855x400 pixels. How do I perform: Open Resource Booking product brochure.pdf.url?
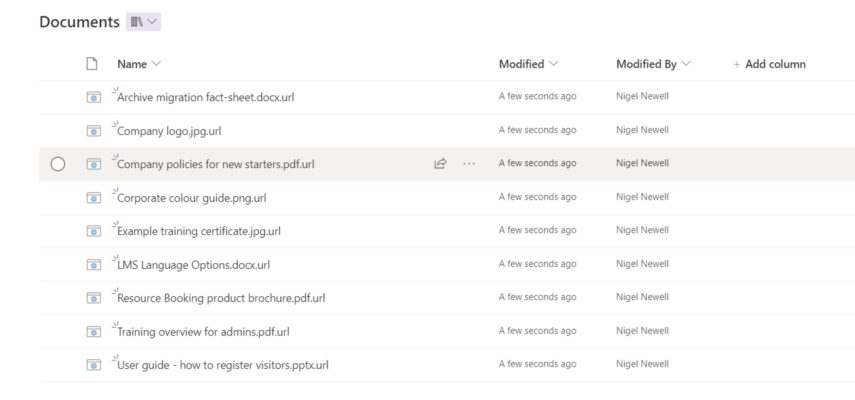[221, 298]
